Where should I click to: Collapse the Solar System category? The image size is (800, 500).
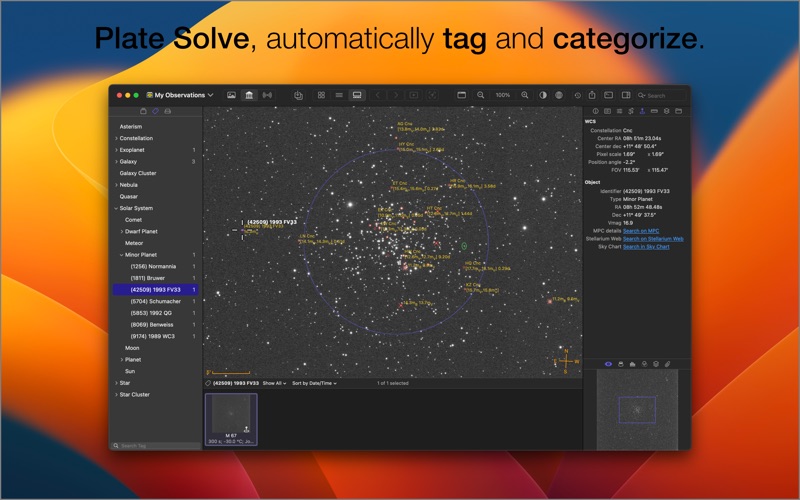click(116, 208)
